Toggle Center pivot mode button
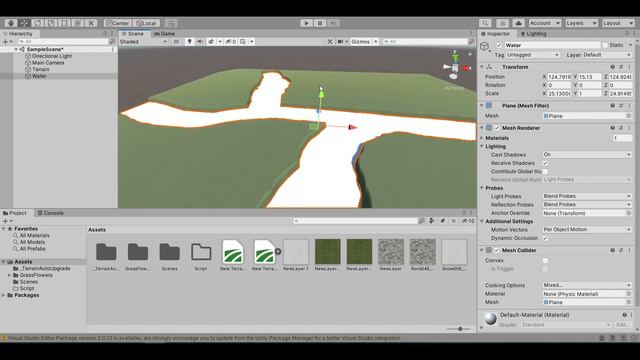Viewport: 640px width, 360px height. (118, 23)
